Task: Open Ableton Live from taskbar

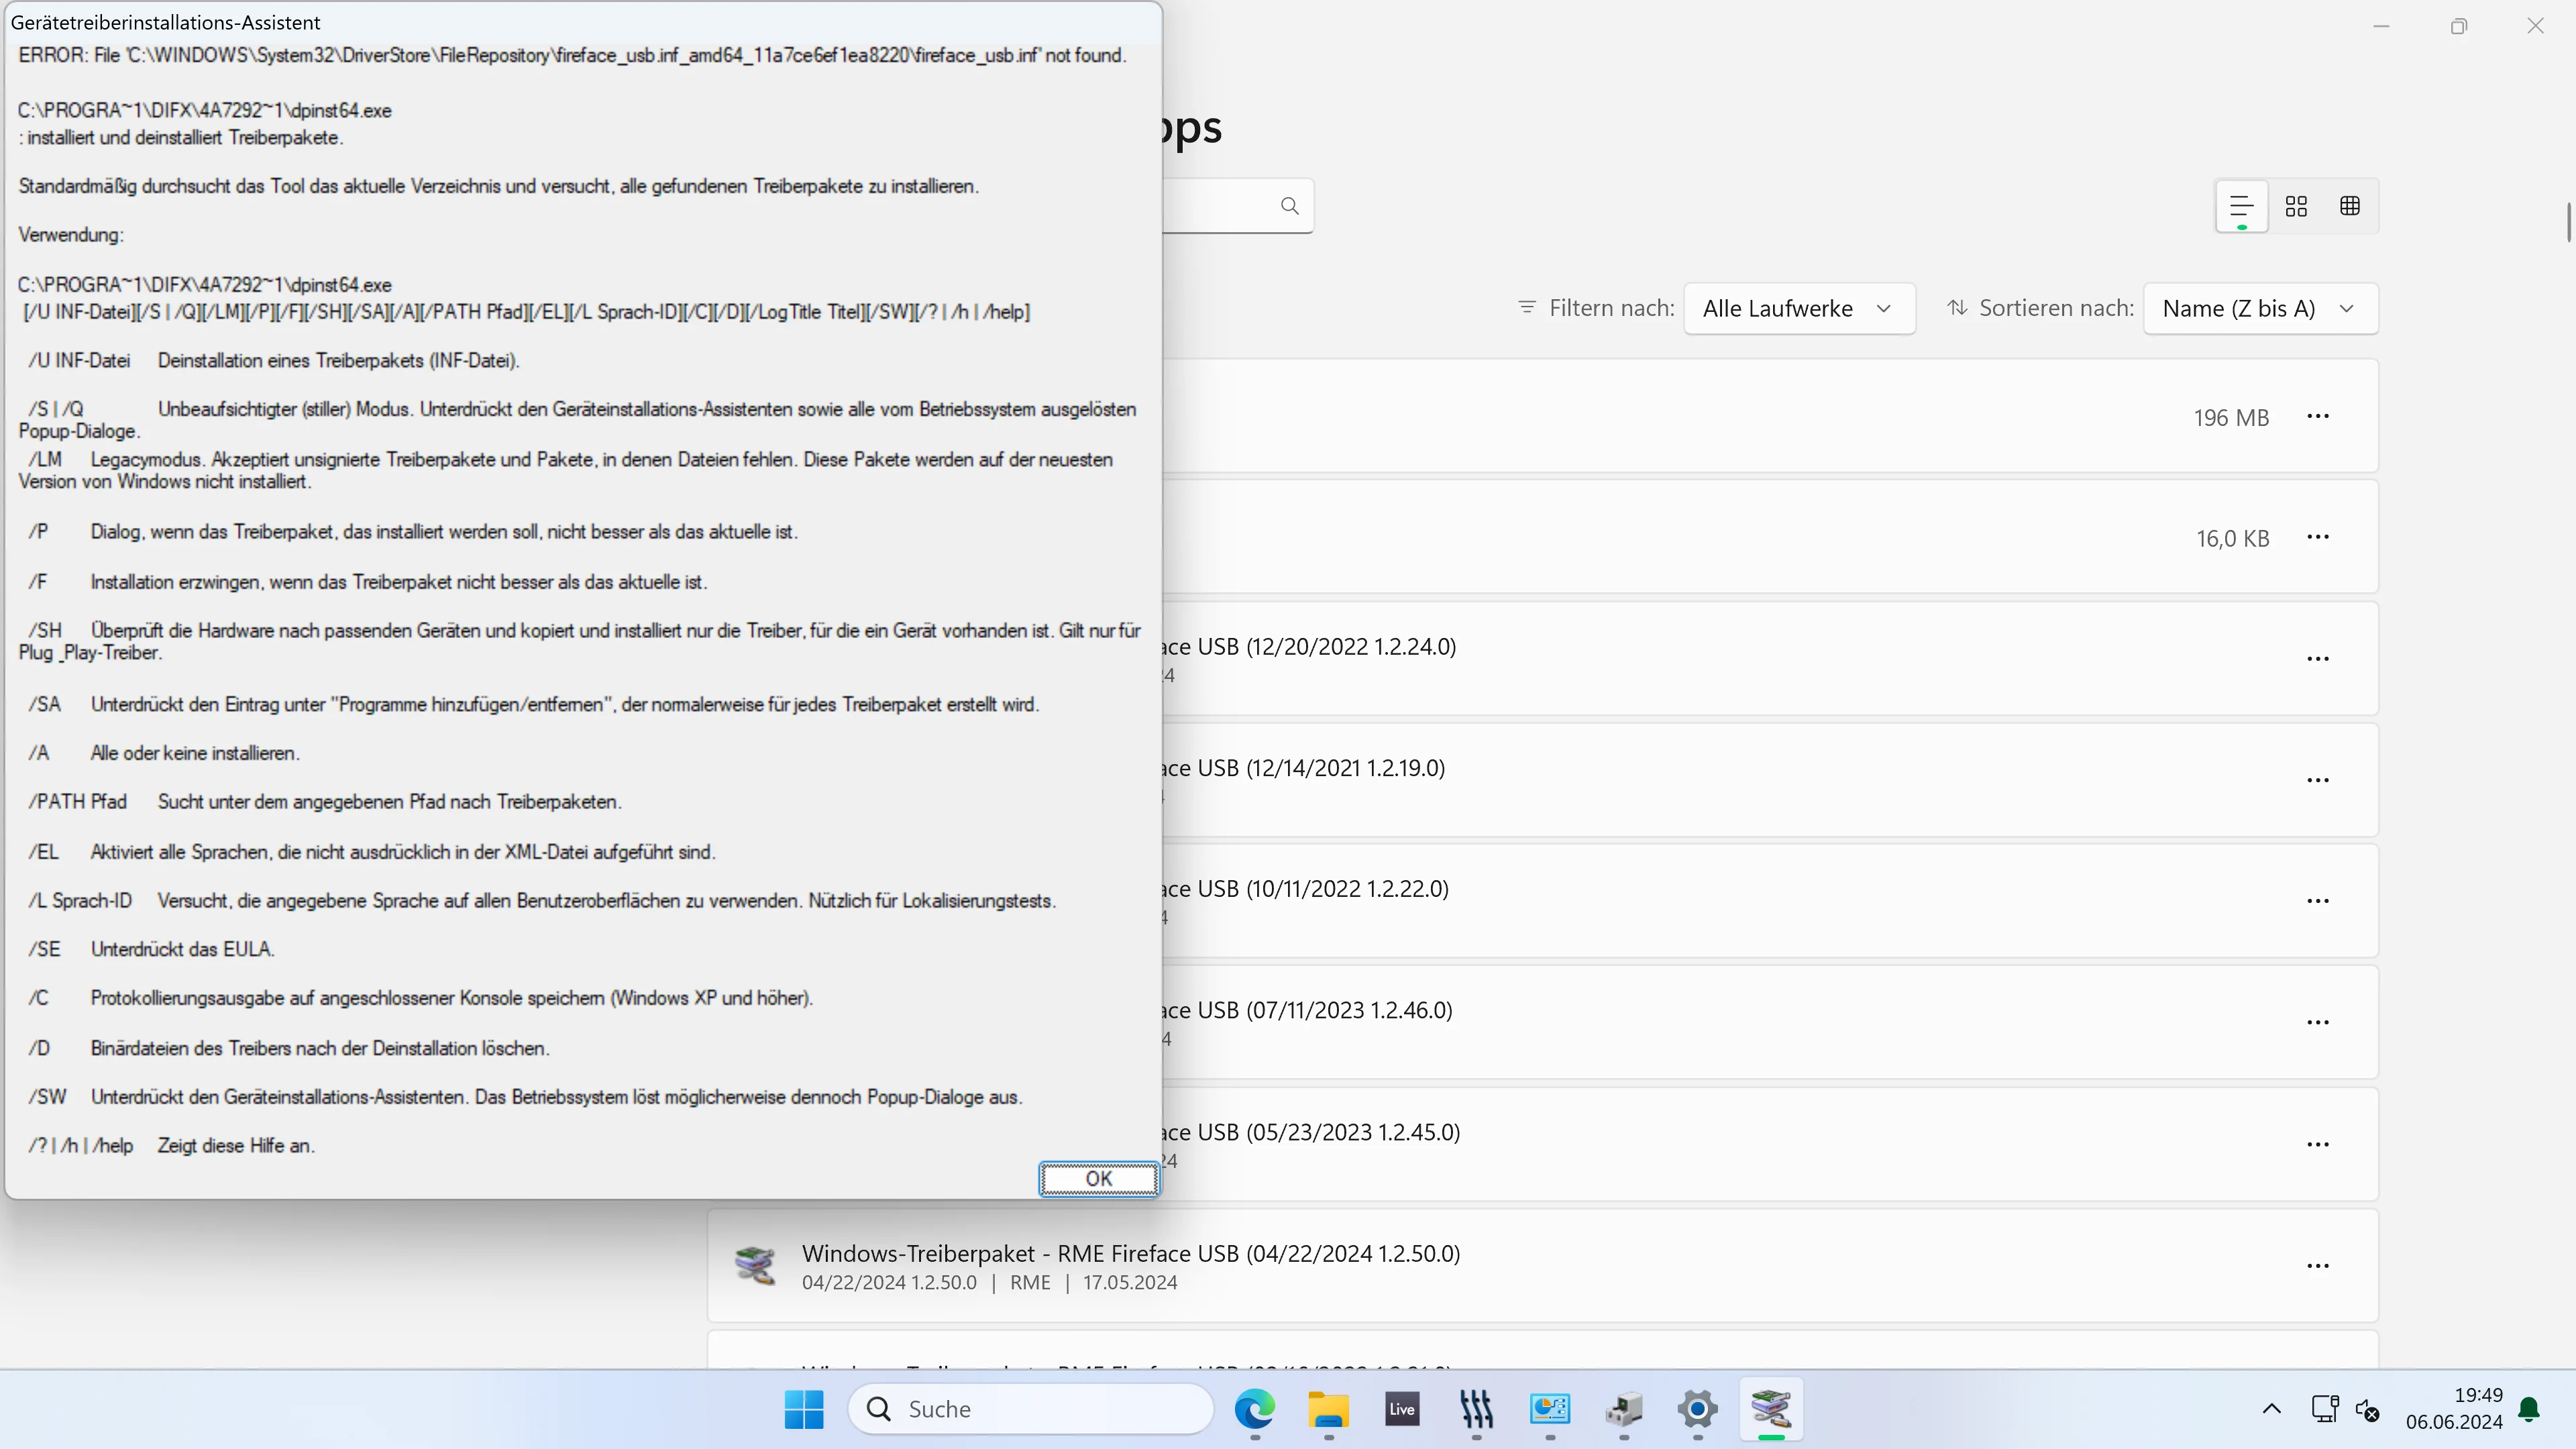Action: coord(1402,1409)
